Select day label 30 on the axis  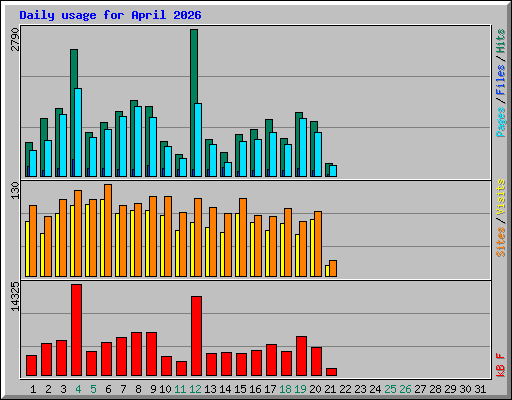coord(465,389)
